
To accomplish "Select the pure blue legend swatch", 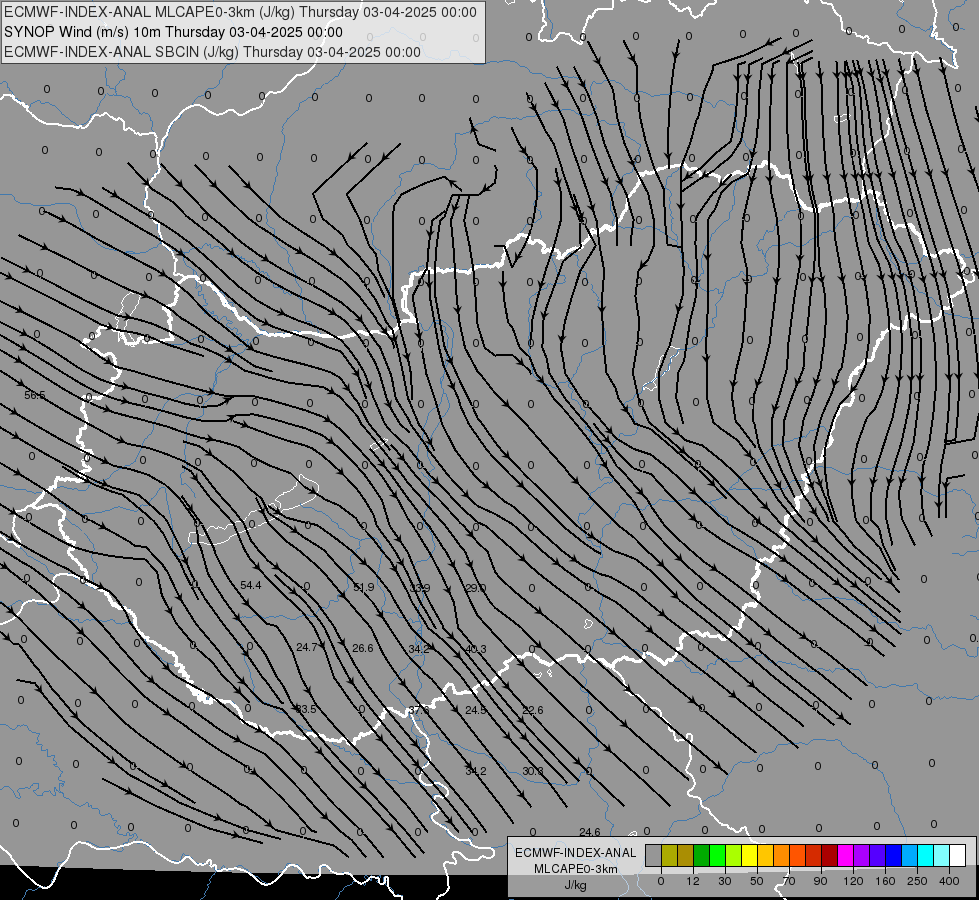I will pos(893,855).
